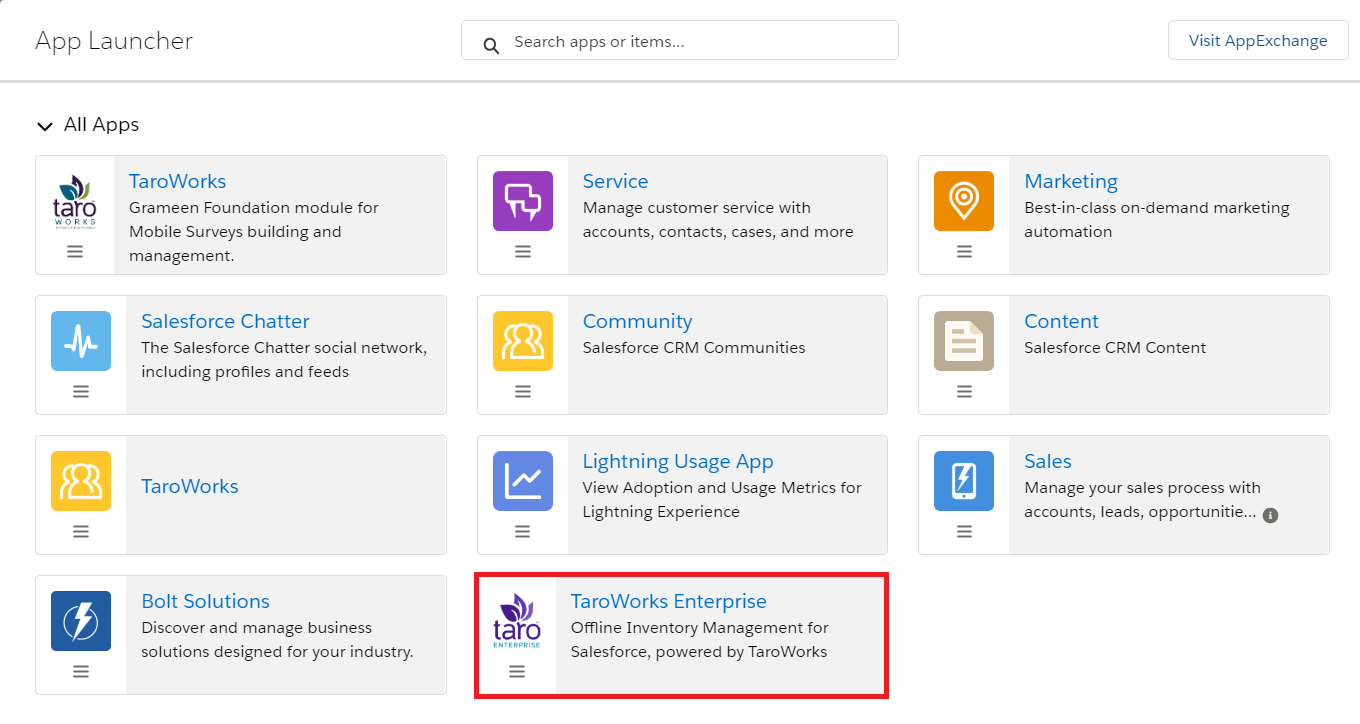Click the Search apps or items field
Image resolution: width=1360 pixels, height=724 pixels.
[680, 40]
